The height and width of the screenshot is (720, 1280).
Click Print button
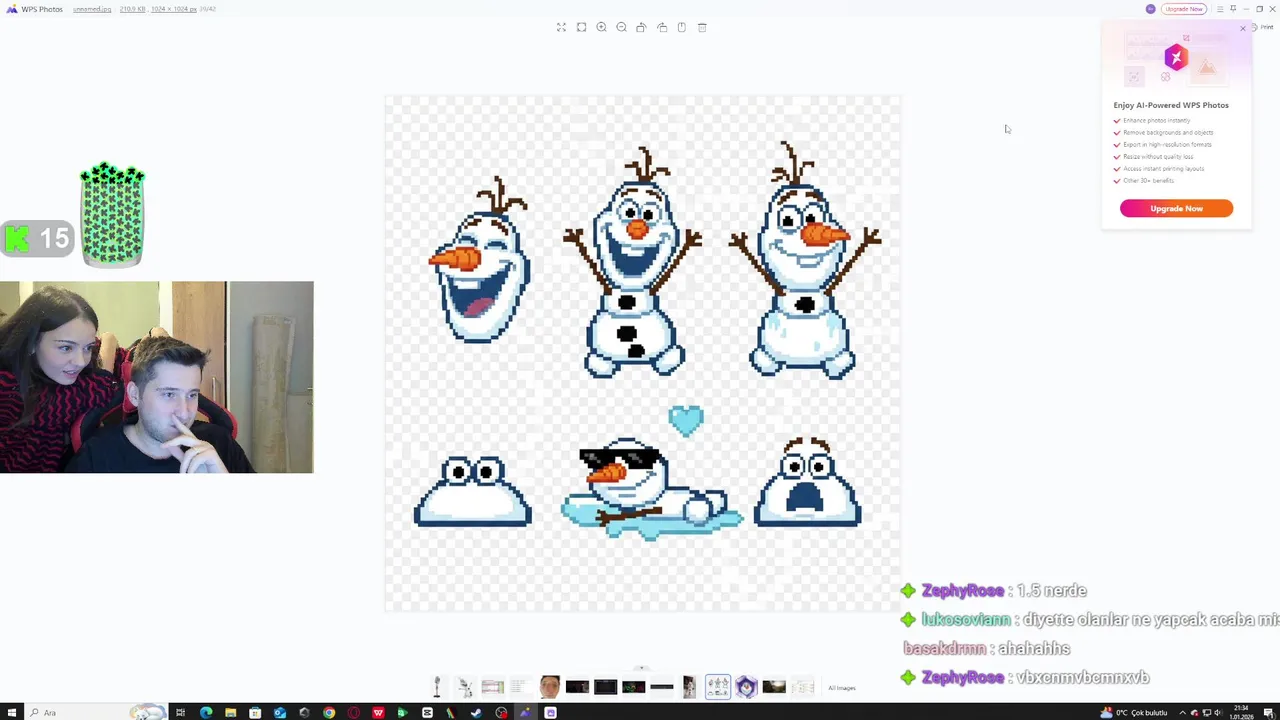tap(1263, 27)
